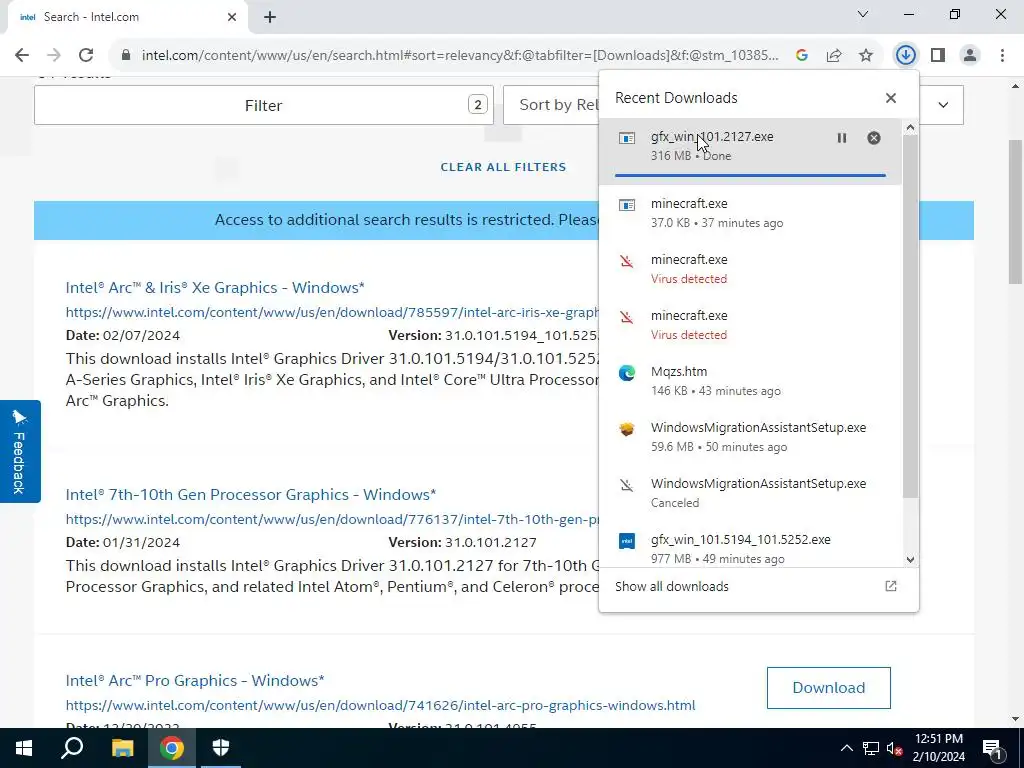Image resolution: width=1024 pixels, height=768 pixels.
Task: Click the downloads list scroll-down arrow
Action: (x=910, y=560)
